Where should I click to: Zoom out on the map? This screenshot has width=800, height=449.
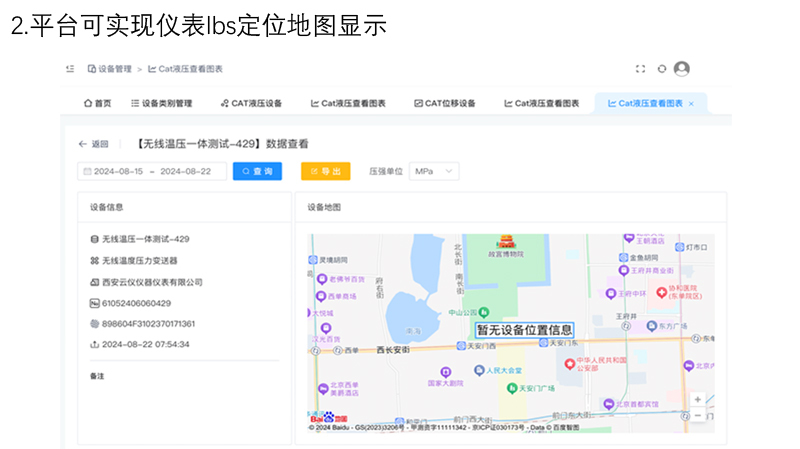click(x=697, y=414)
